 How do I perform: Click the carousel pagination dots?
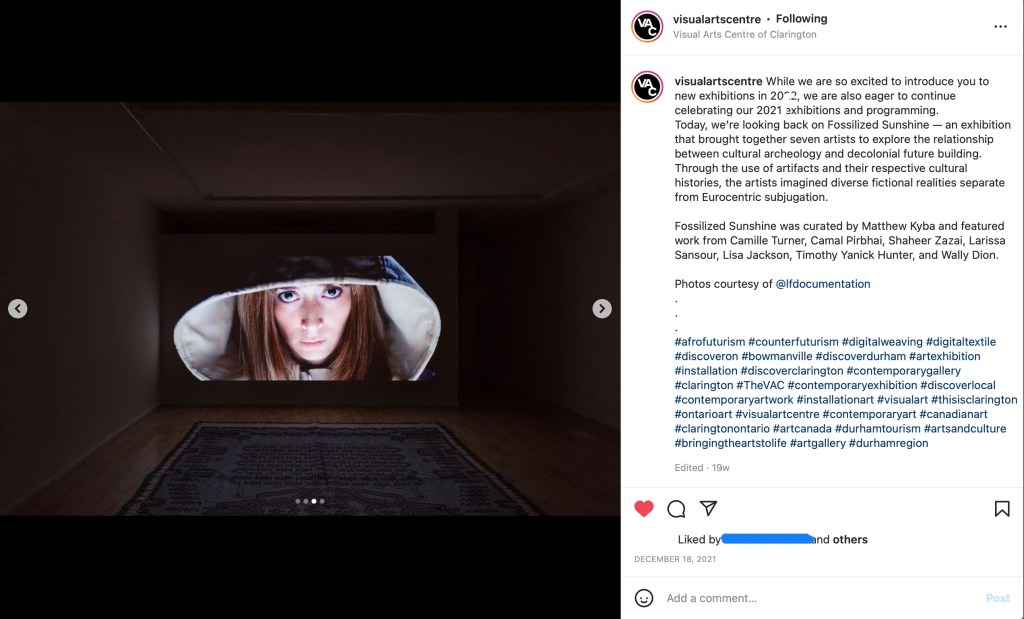310,501
